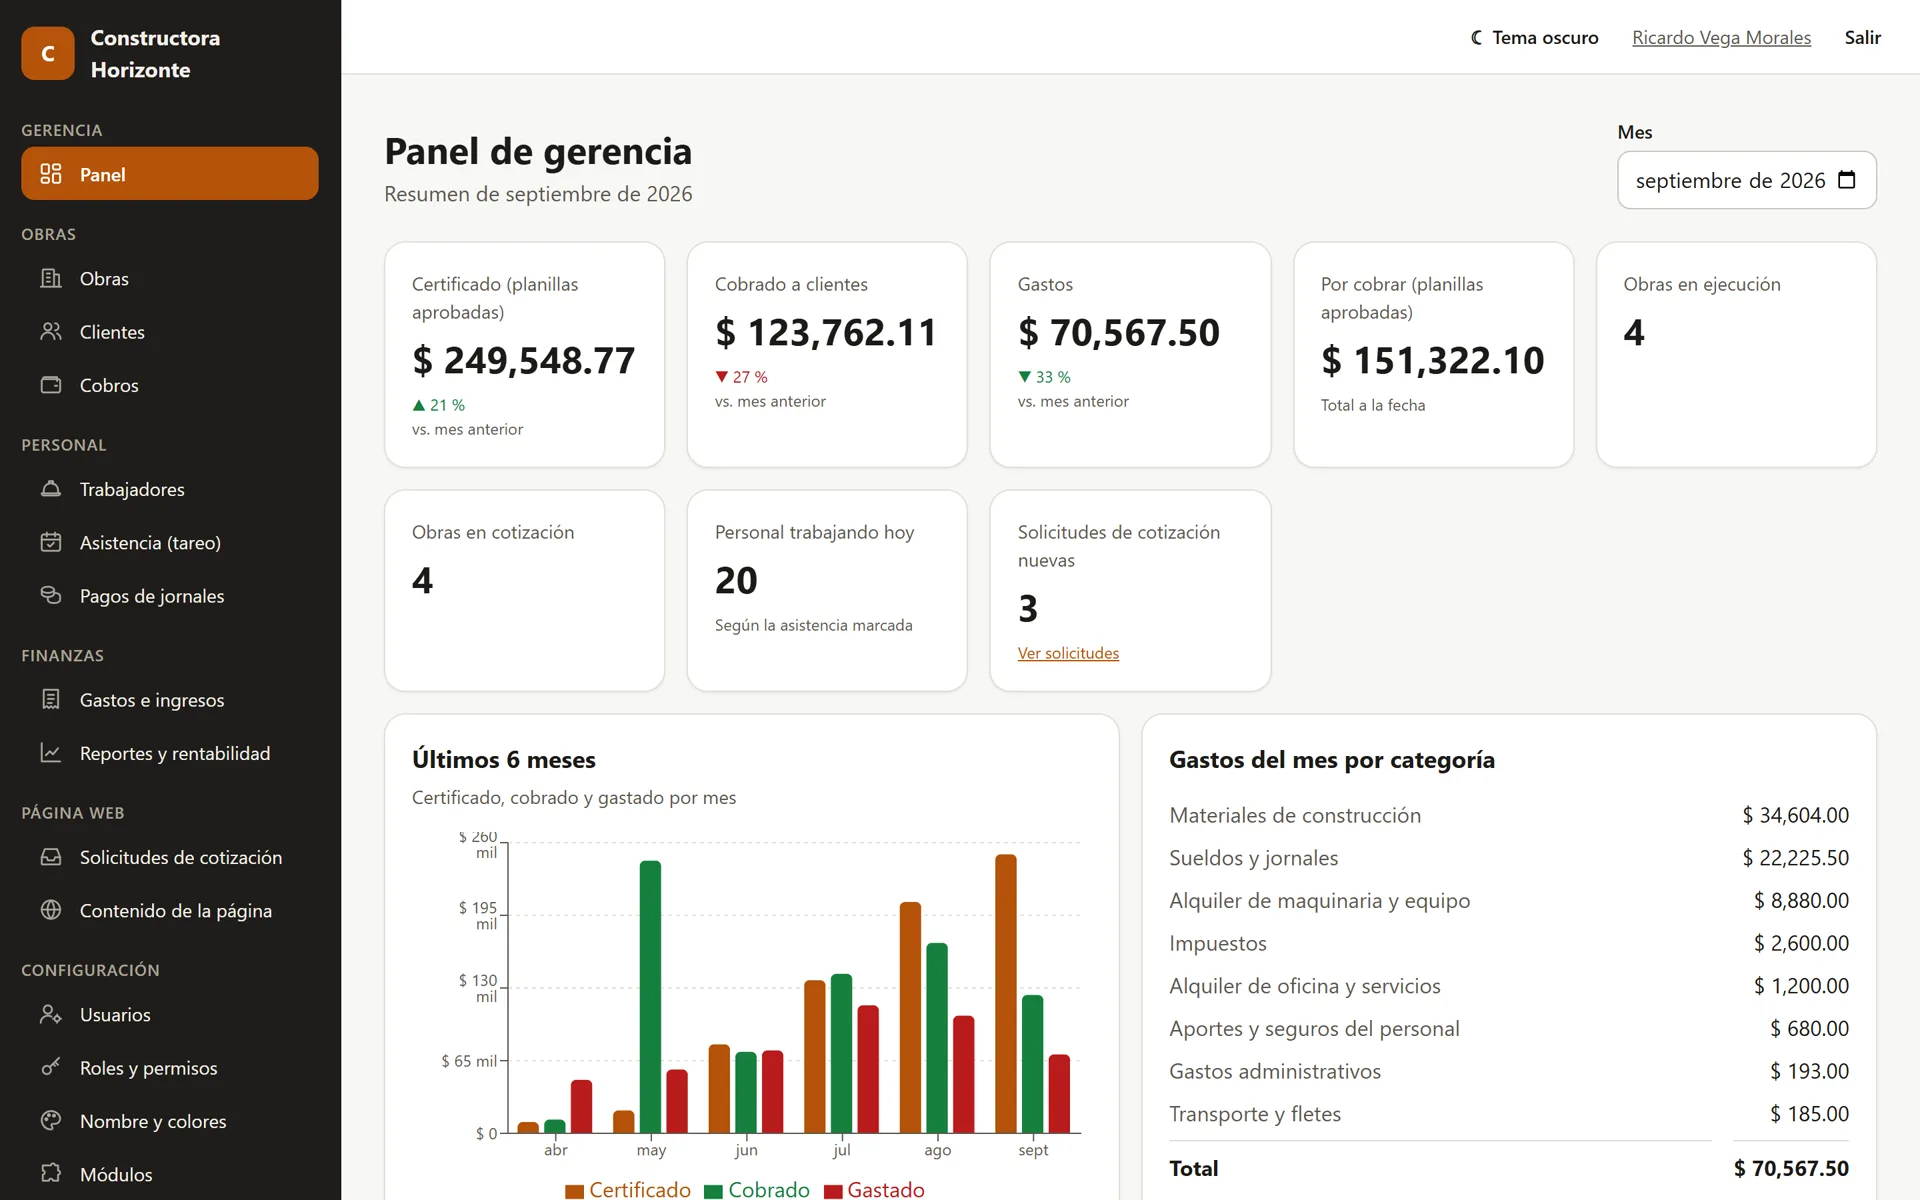The width and height of the screenshot is (1920, 1200).
Task: Click the $ 151,322.10 por cobrar value
Action: coord(1432,360)
